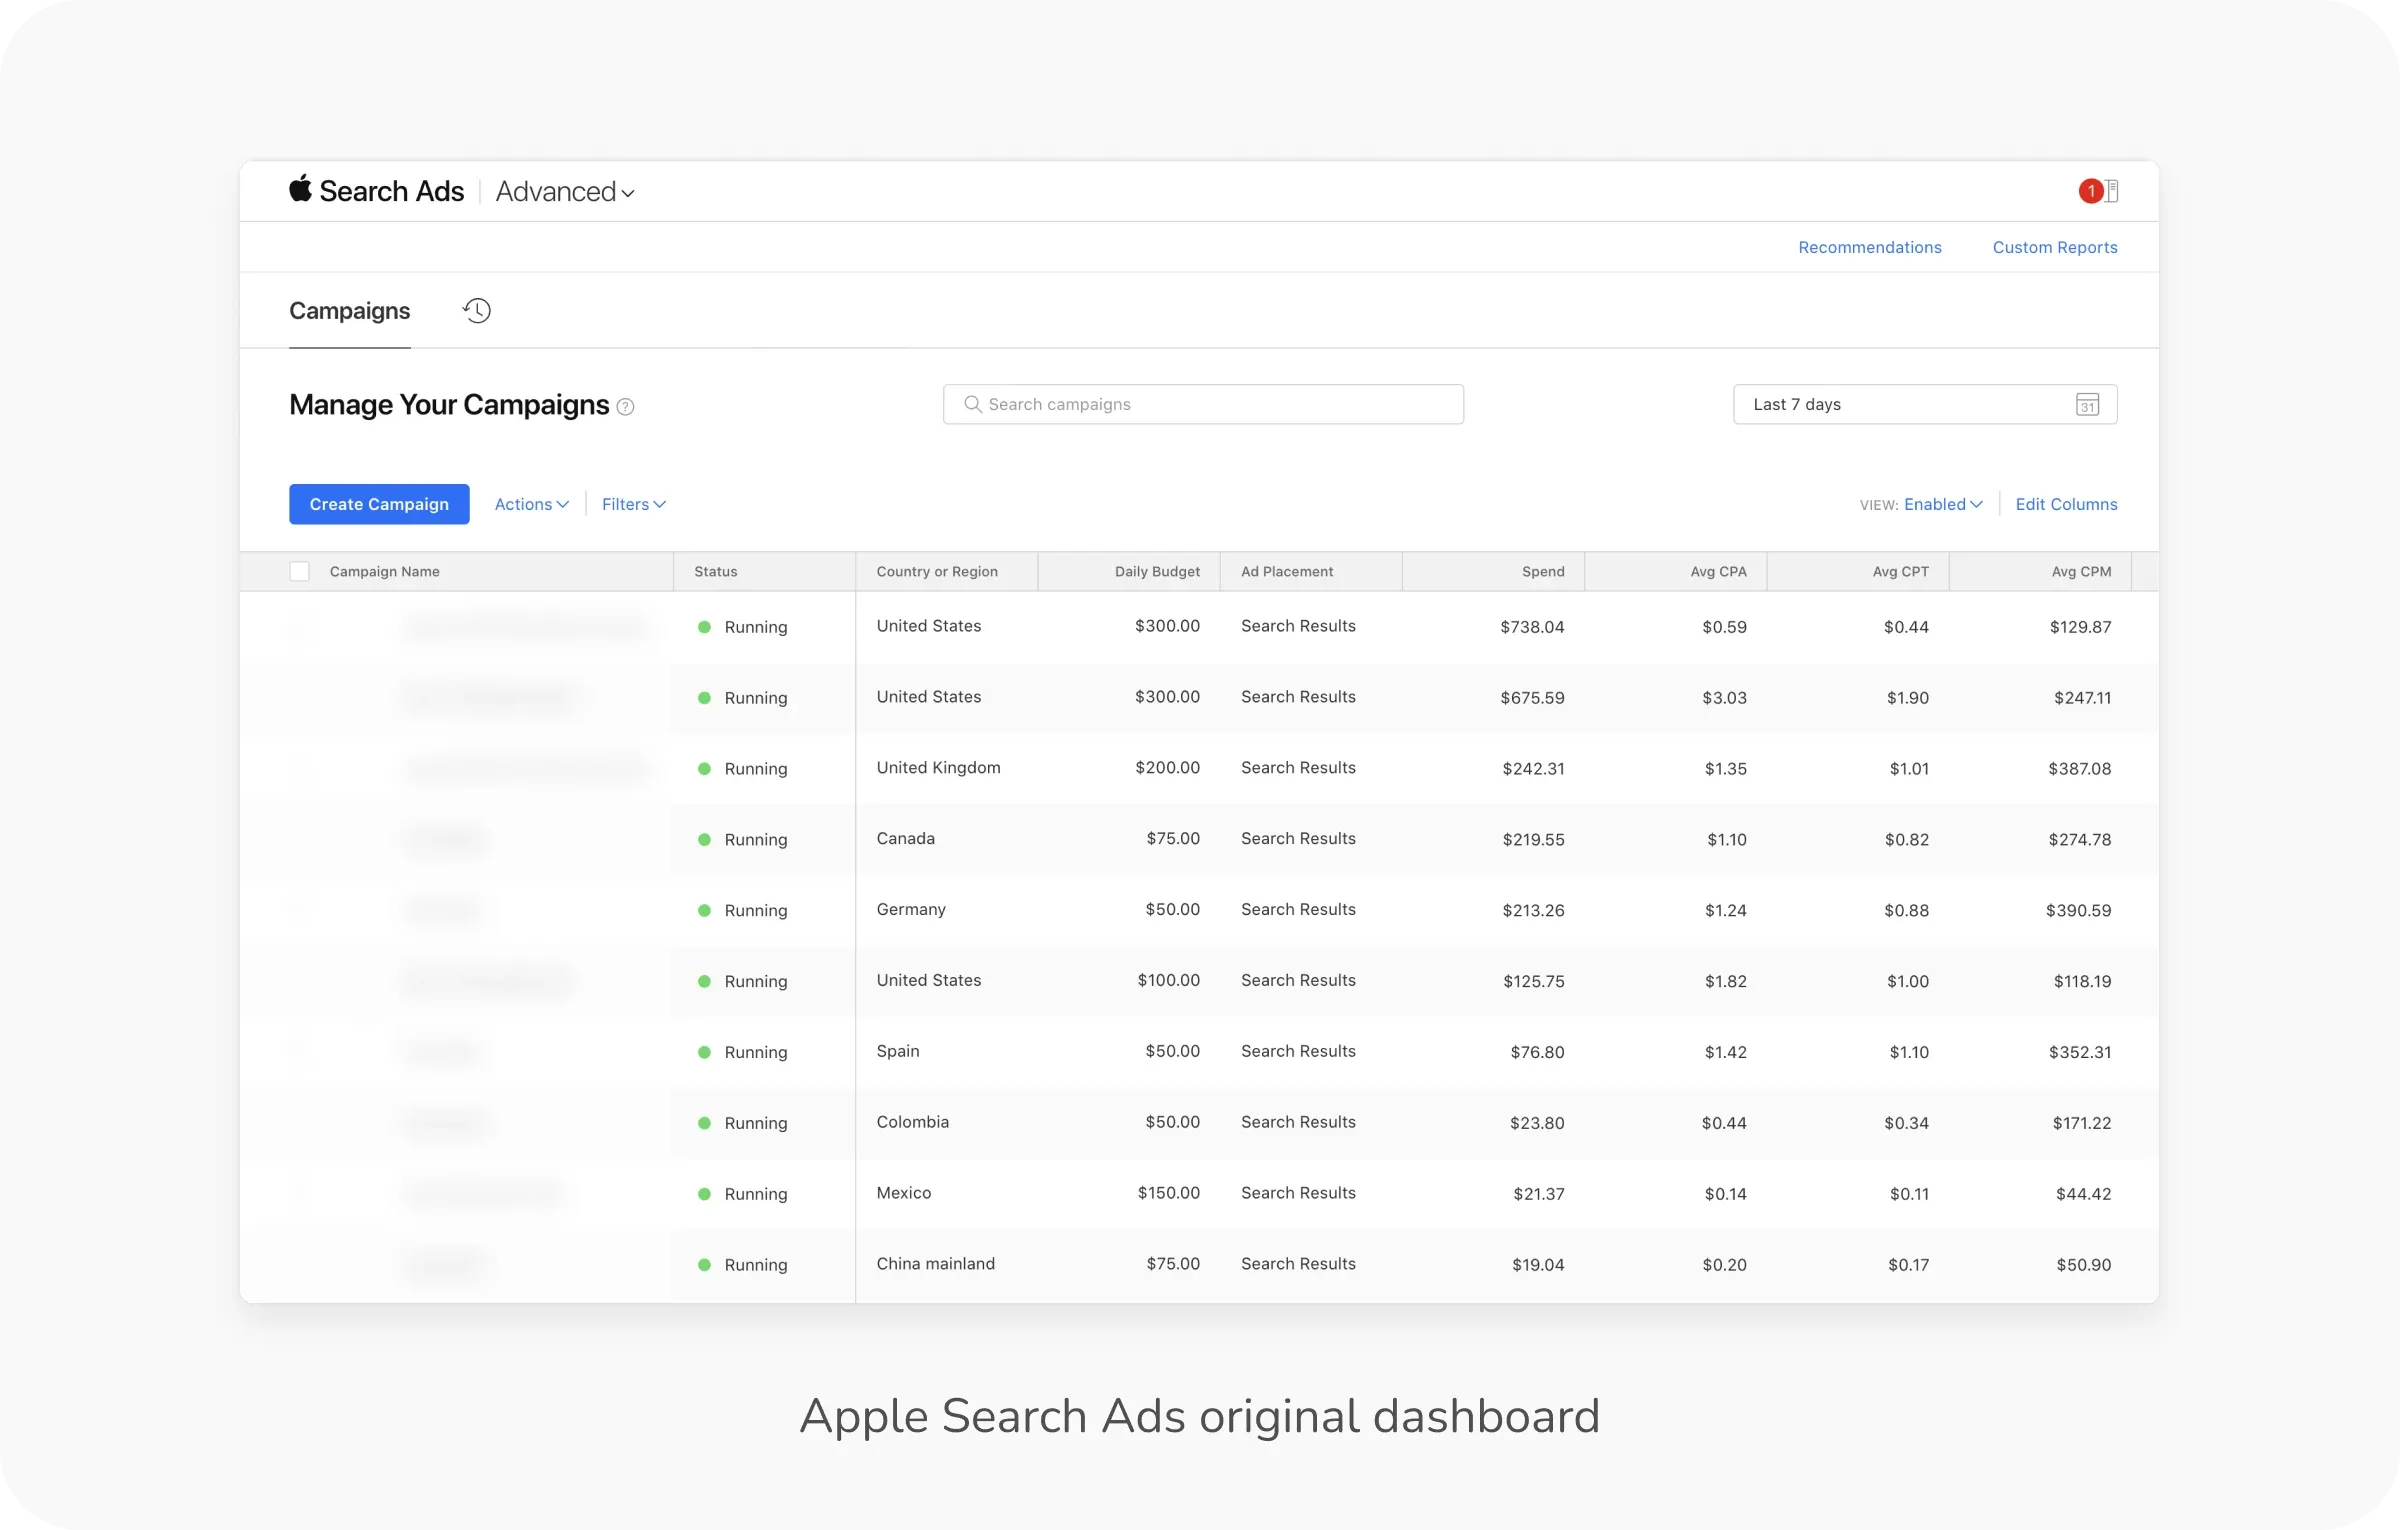Click the $1.82 Avg CPA value
This screenshot has width=2400, height=1530.
pos(1725,981)
